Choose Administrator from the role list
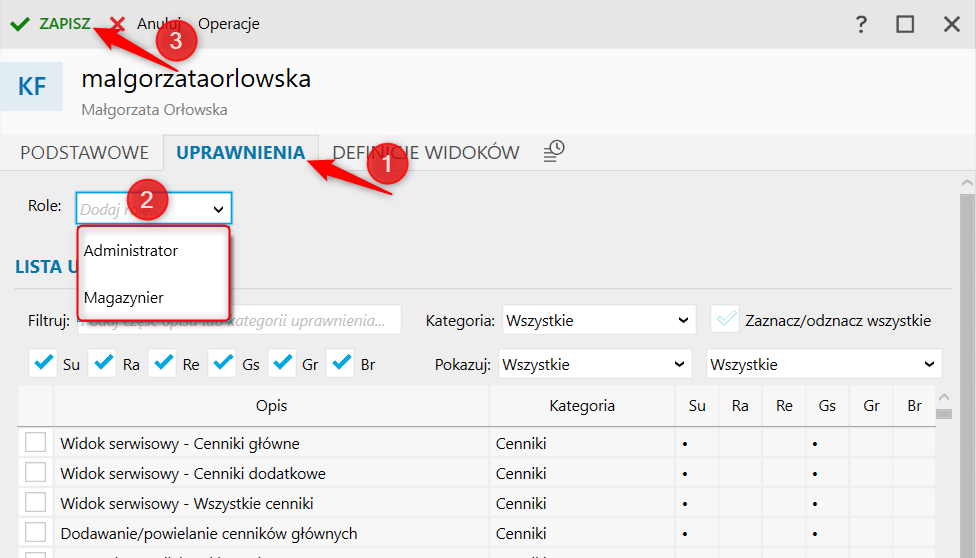 click(x=131, y=251)
